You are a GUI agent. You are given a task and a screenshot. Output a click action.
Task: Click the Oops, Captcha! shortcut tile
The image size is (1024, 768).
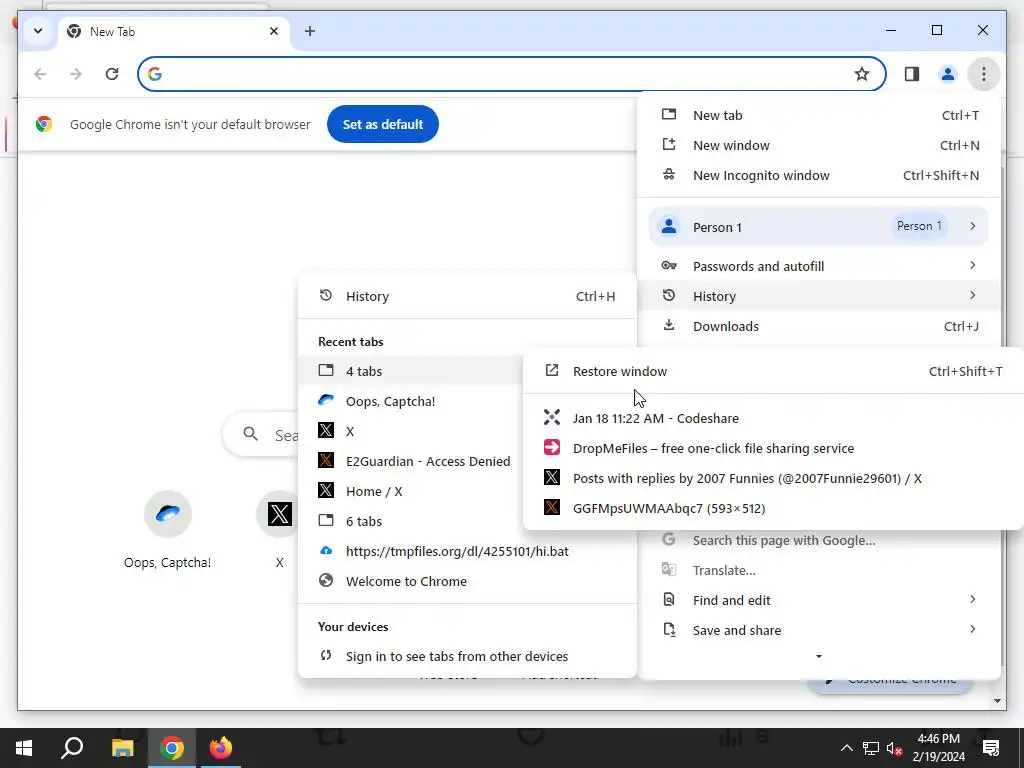click(167, 530)
